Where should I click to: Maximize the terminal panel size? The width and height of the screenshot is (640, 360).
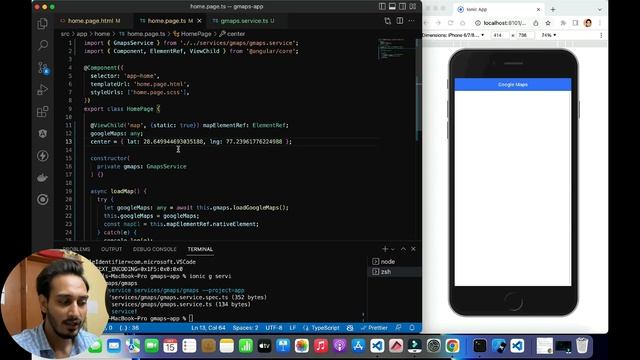point(403,249)
